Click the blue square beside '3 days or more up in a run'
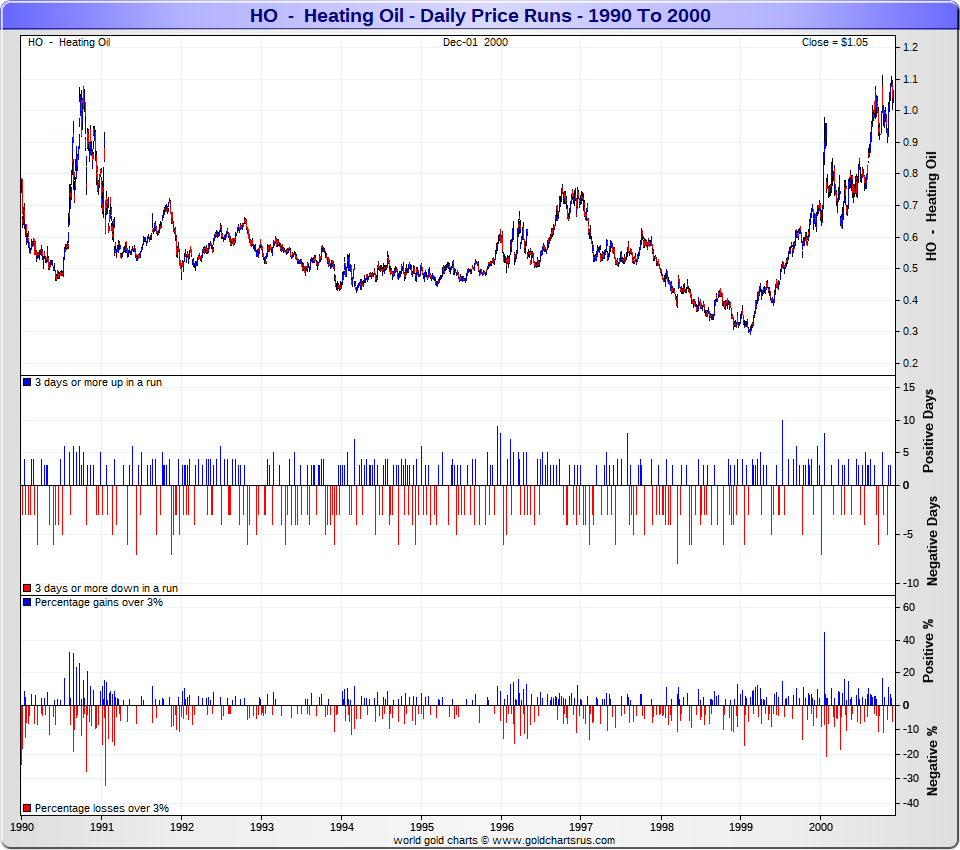 point(27,383)
